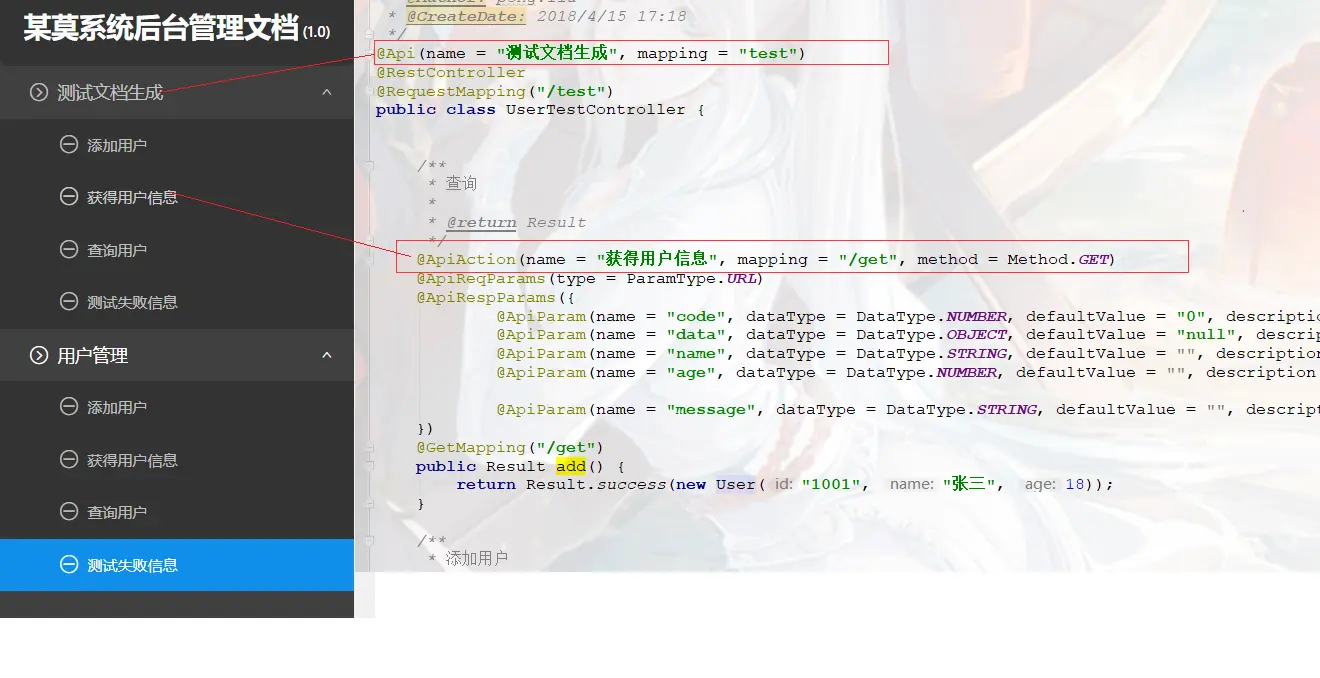
Task: Click the @RestController annotation text
Action: click(x=450, y=72)
